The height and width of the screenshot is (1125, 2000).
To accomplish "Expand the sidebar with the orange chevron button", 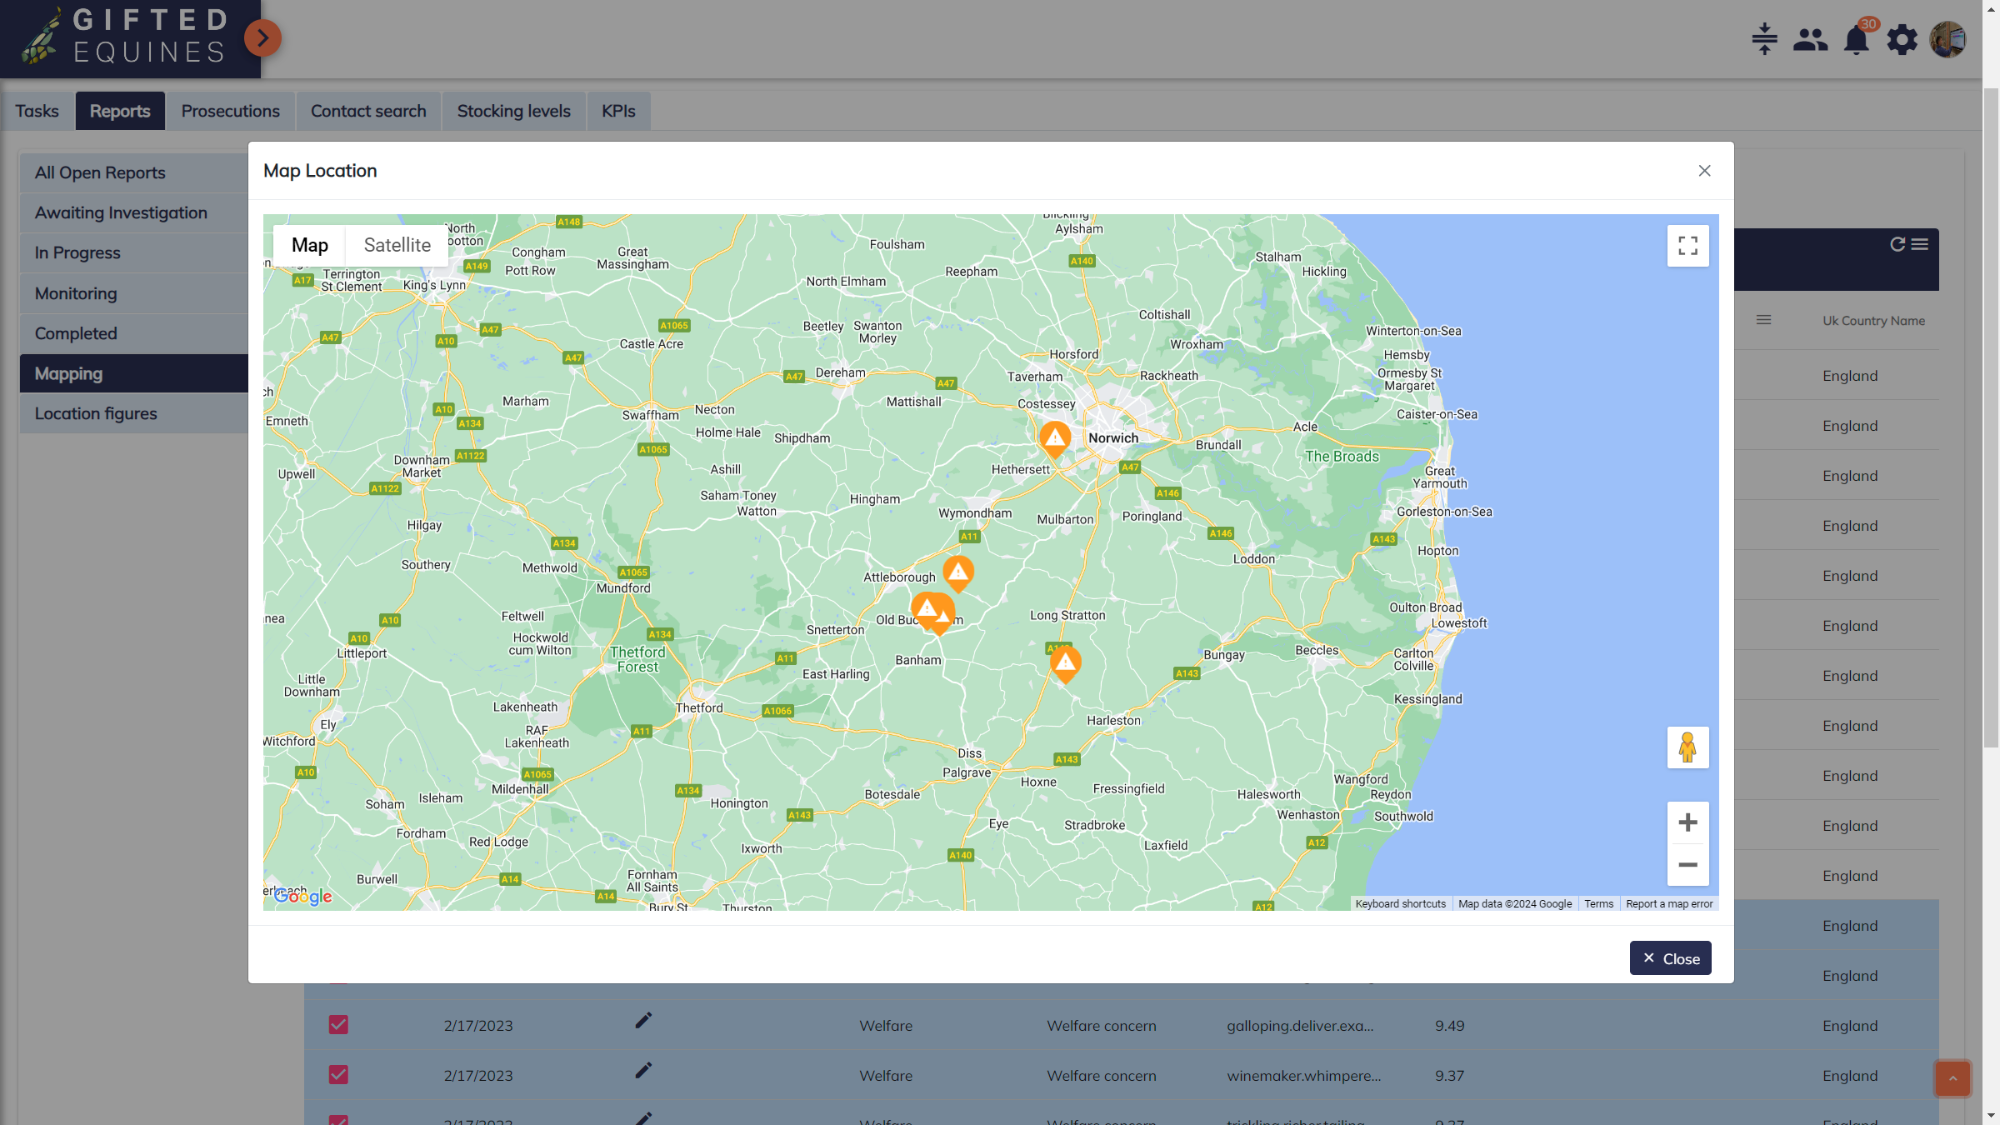I will [x=262, y=38].
